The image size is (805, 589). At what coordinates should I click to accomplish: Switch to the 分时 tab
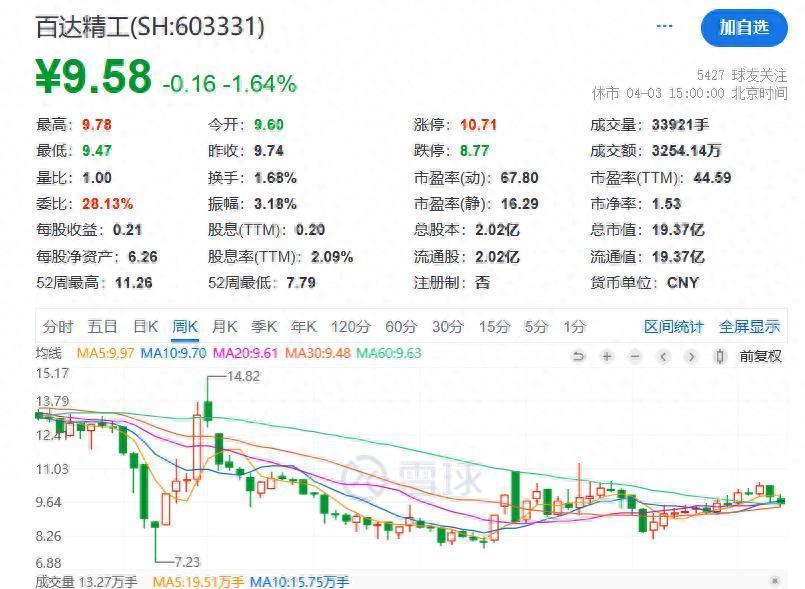pyautogui.click(x=58, y=327)
